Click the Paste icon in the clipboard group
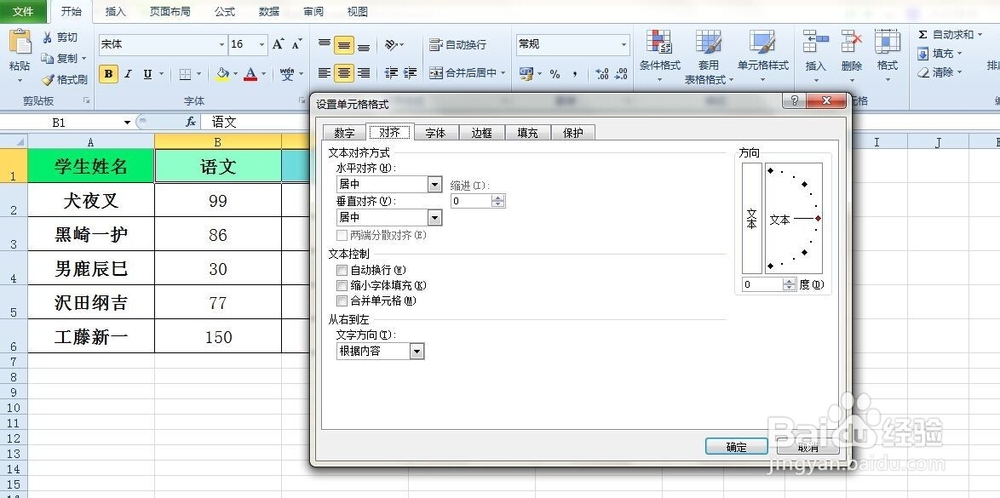Image resolution: width=1000 pixels, height=498 pixels. [20, 42]
